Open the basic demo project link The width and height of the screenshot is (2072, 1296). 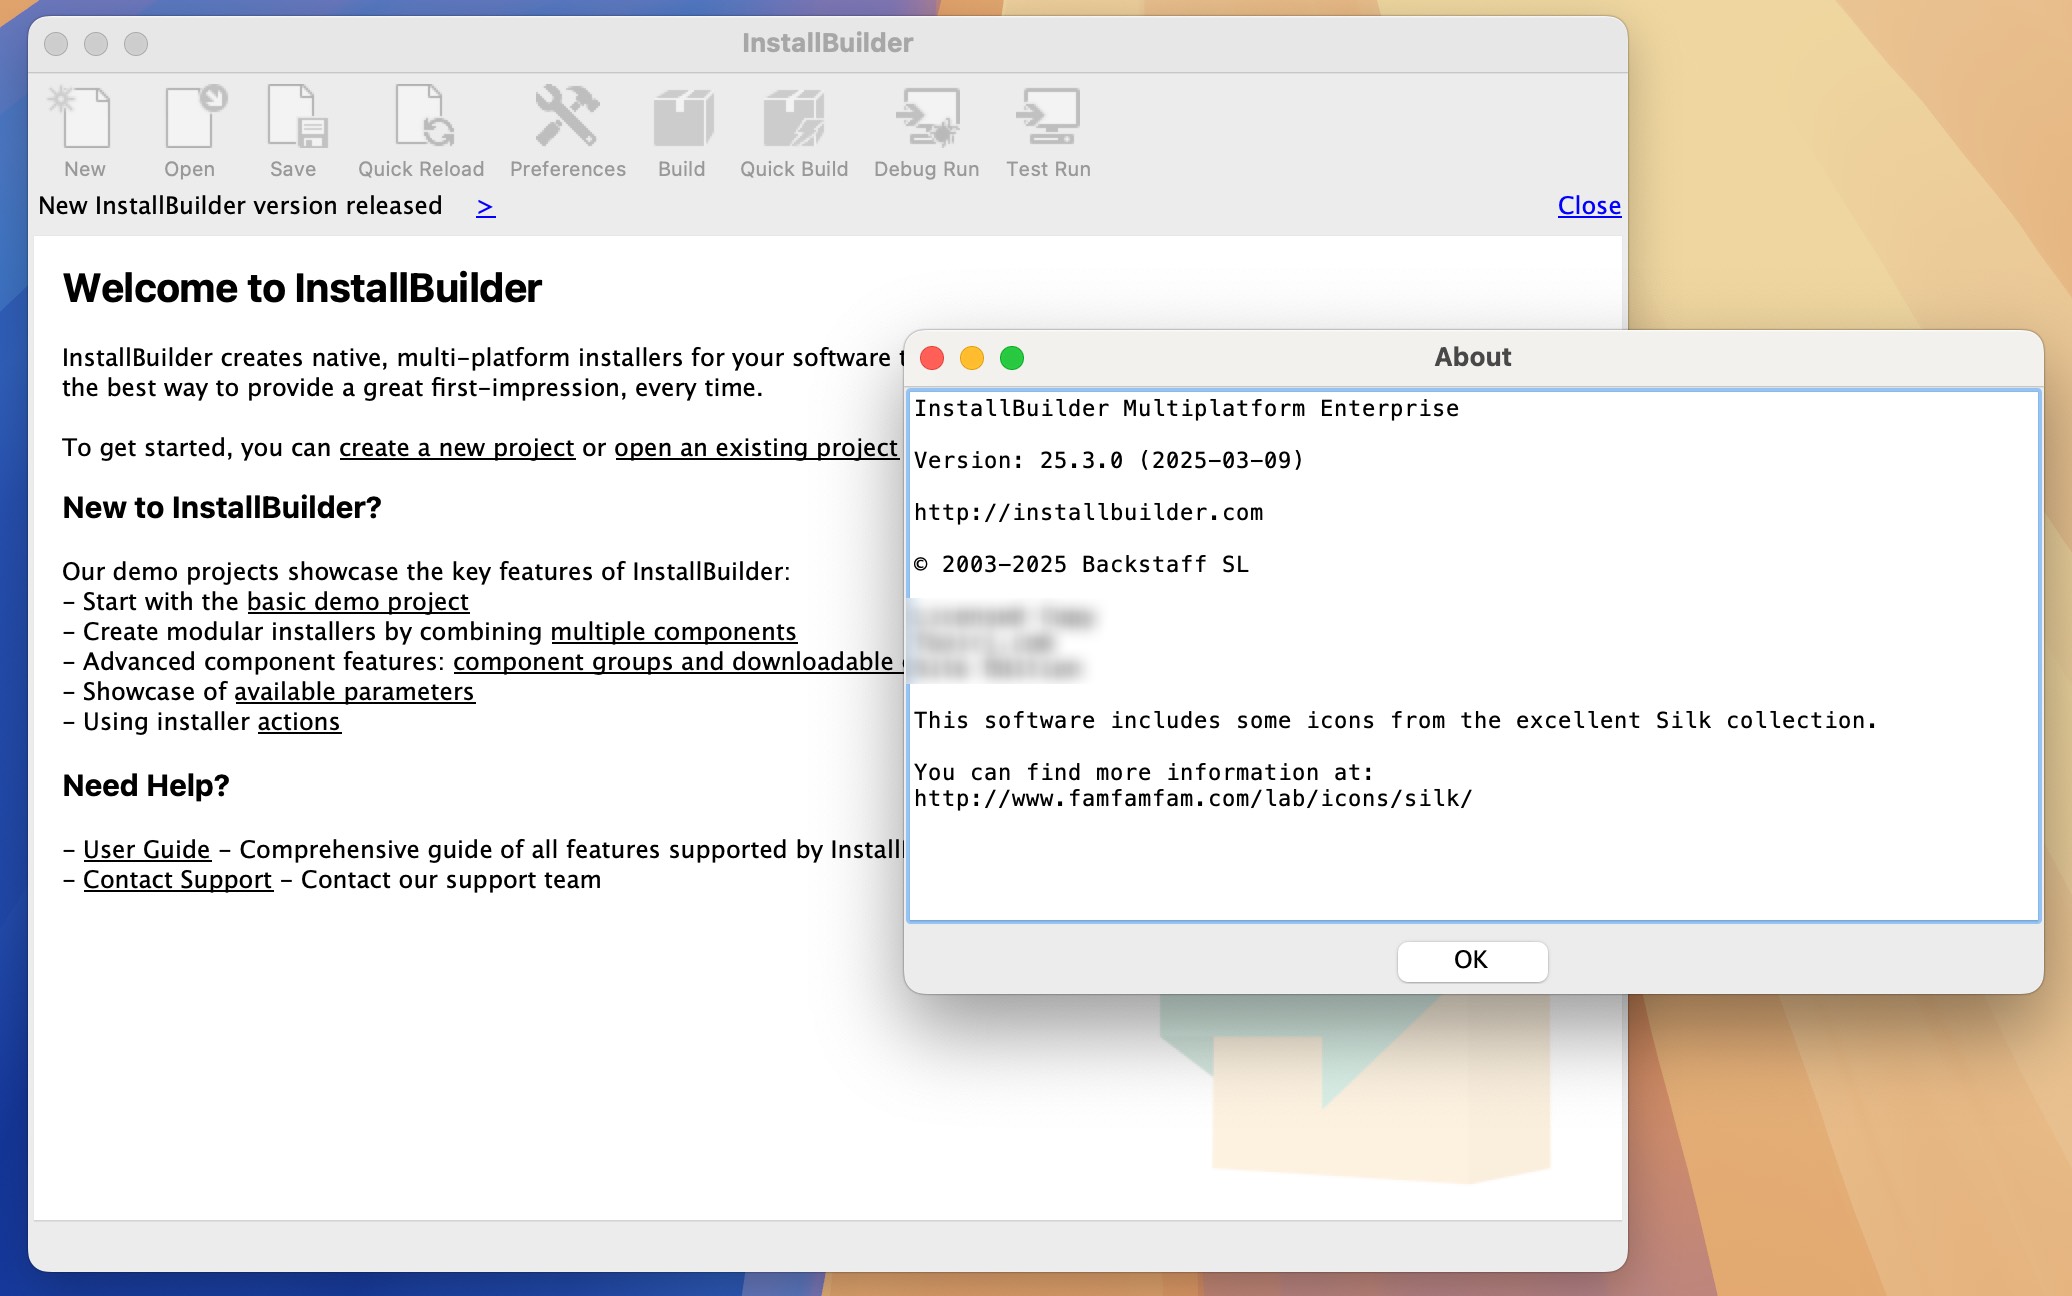(358, 602)
